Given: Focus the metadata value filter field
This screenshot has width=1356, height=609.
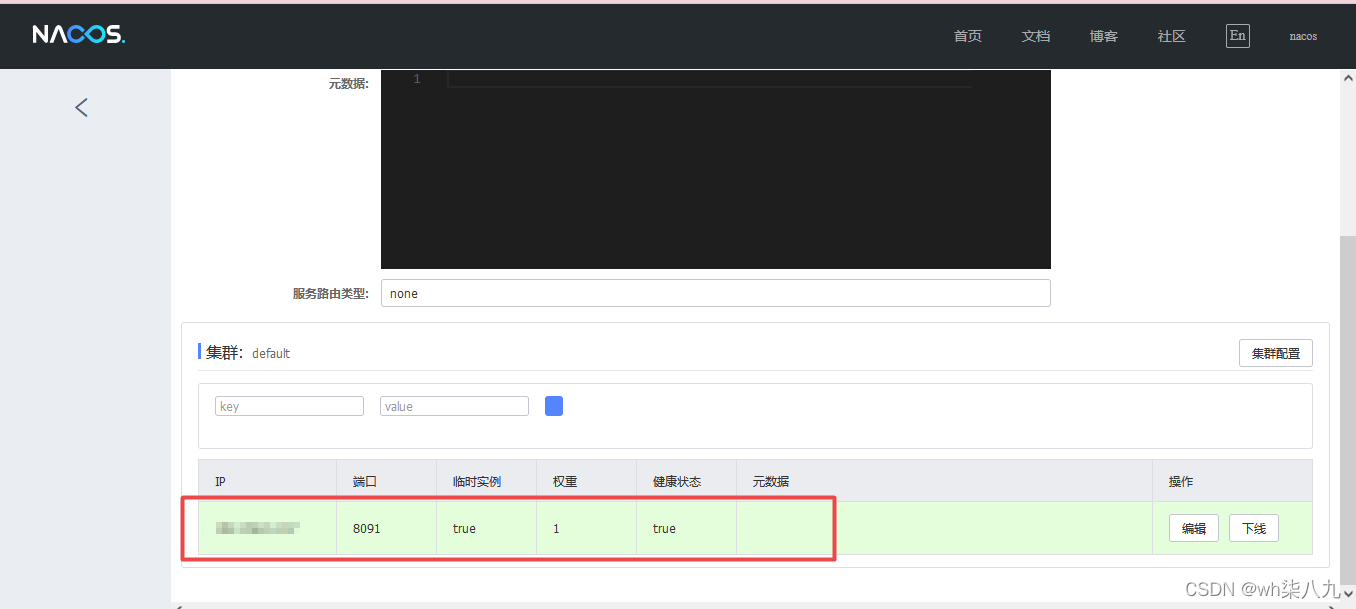Looking at the screenshot, I should pyautogui.click(x=454, y=406).
